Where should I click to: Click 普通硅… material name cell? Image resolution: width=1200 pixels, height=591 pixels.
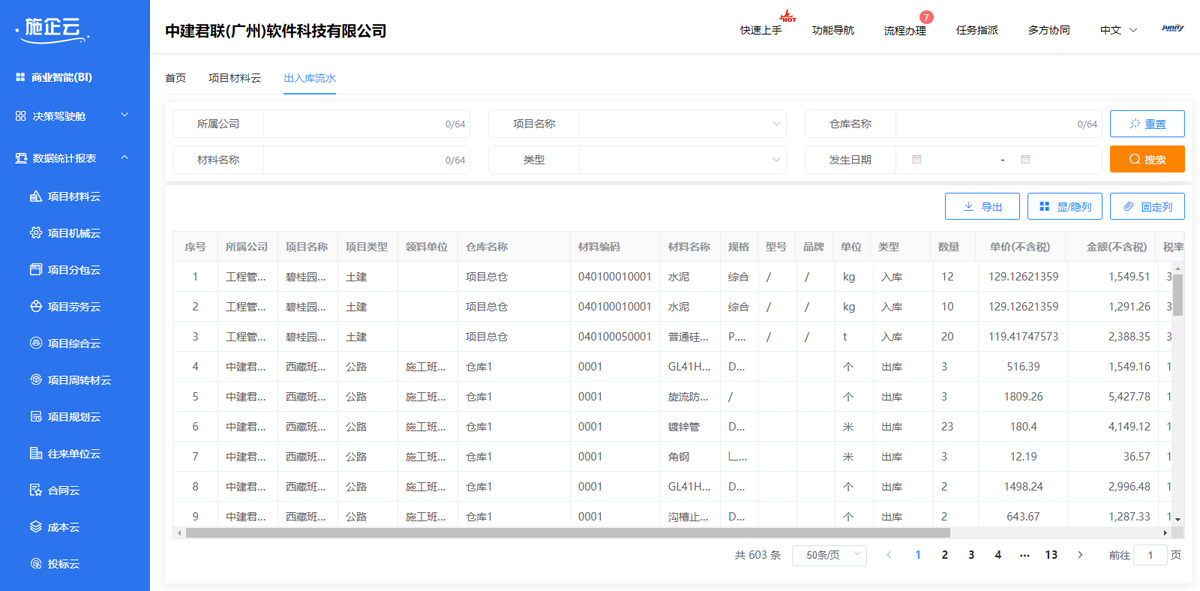tap(690, 337)
